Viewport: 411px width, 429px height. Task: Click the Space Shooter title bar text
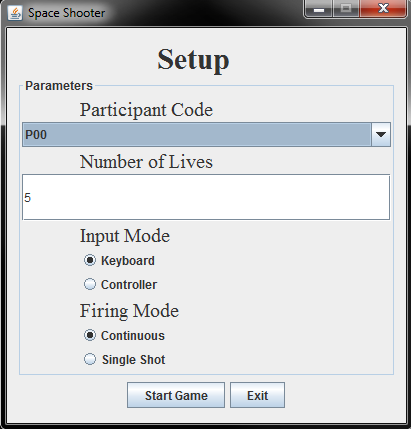67,13
